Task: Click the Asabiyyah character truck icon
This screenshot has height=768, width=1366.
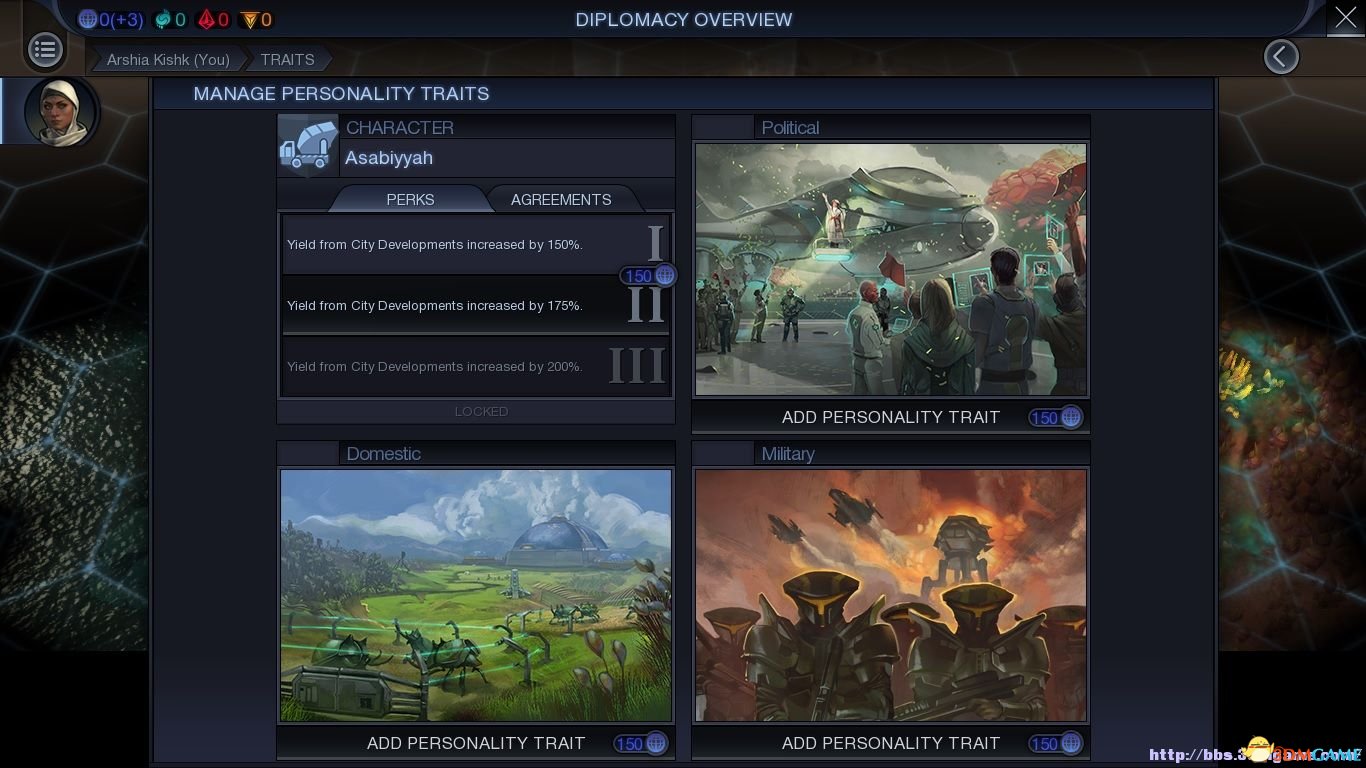Action: click(308, 146)
